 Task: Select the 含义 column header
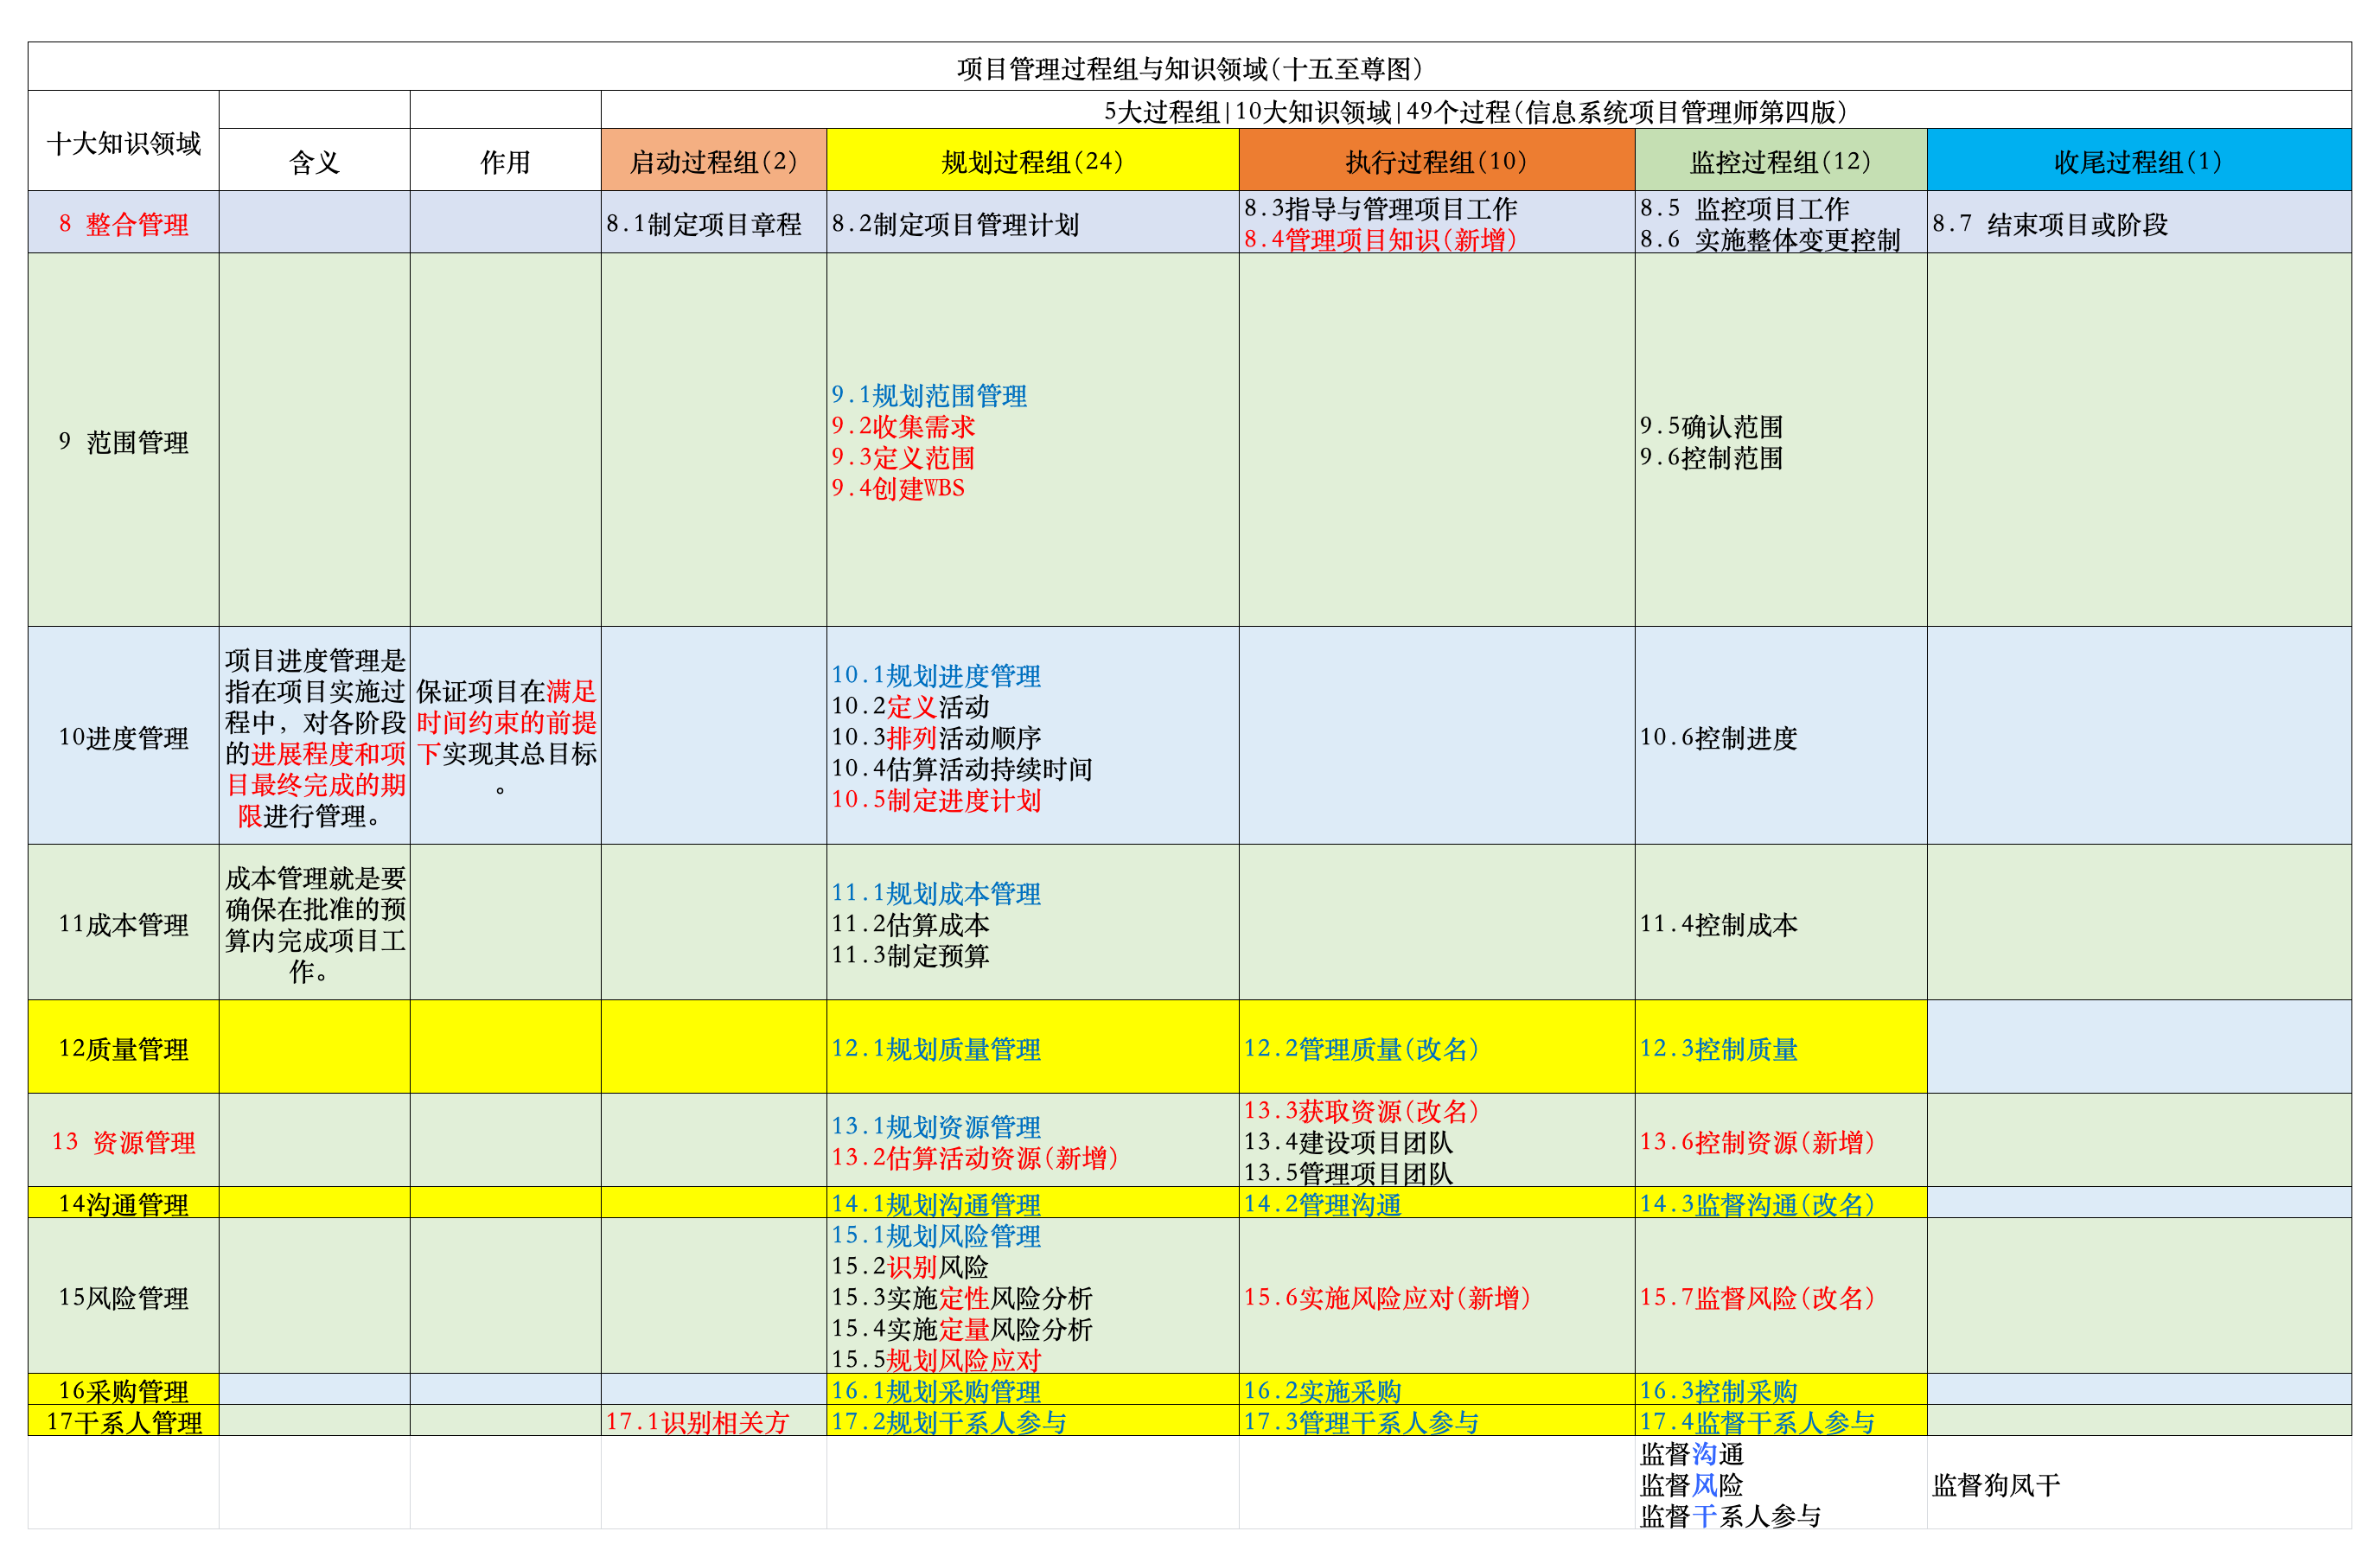pyautogui.click(x=314, y=160)
